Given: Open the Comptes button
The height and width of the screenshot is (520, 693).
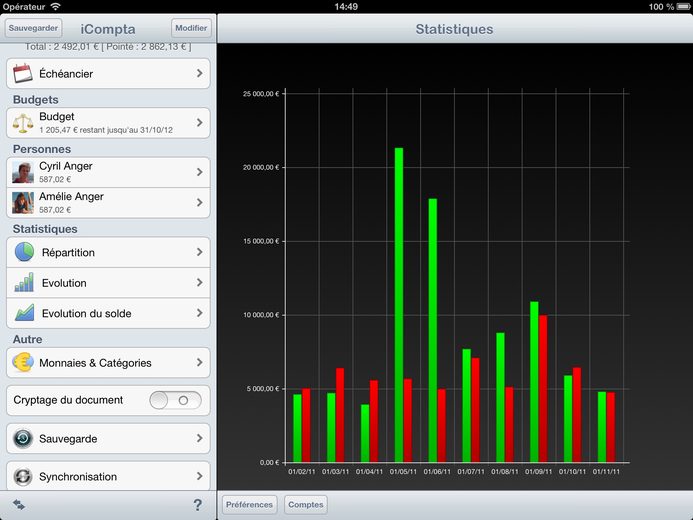Looking at the screenshot, I should pyautogui.click(x=305, y=505).
